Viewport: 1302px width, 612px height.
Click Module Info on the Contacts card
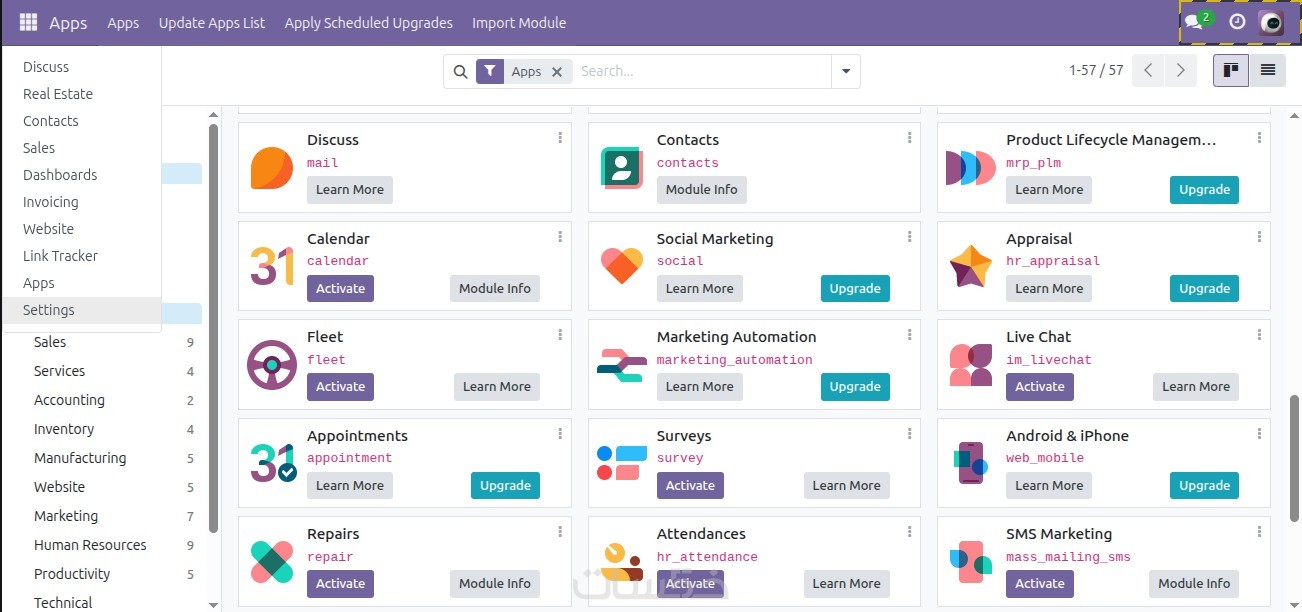(701, 189)
